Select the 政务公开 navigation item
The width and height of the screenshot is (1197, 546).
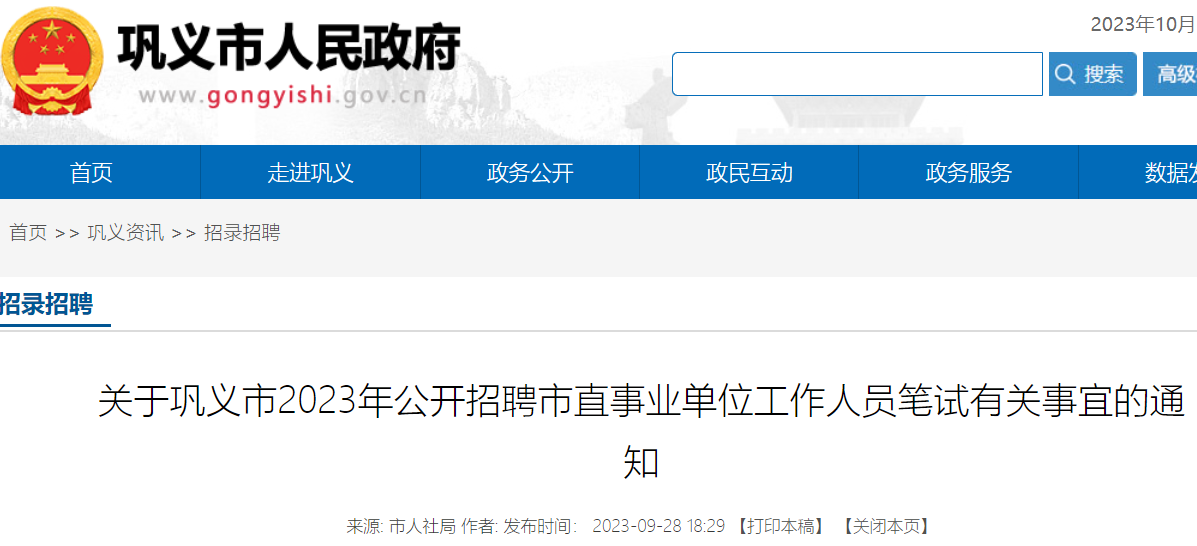[x=530, y=173]
